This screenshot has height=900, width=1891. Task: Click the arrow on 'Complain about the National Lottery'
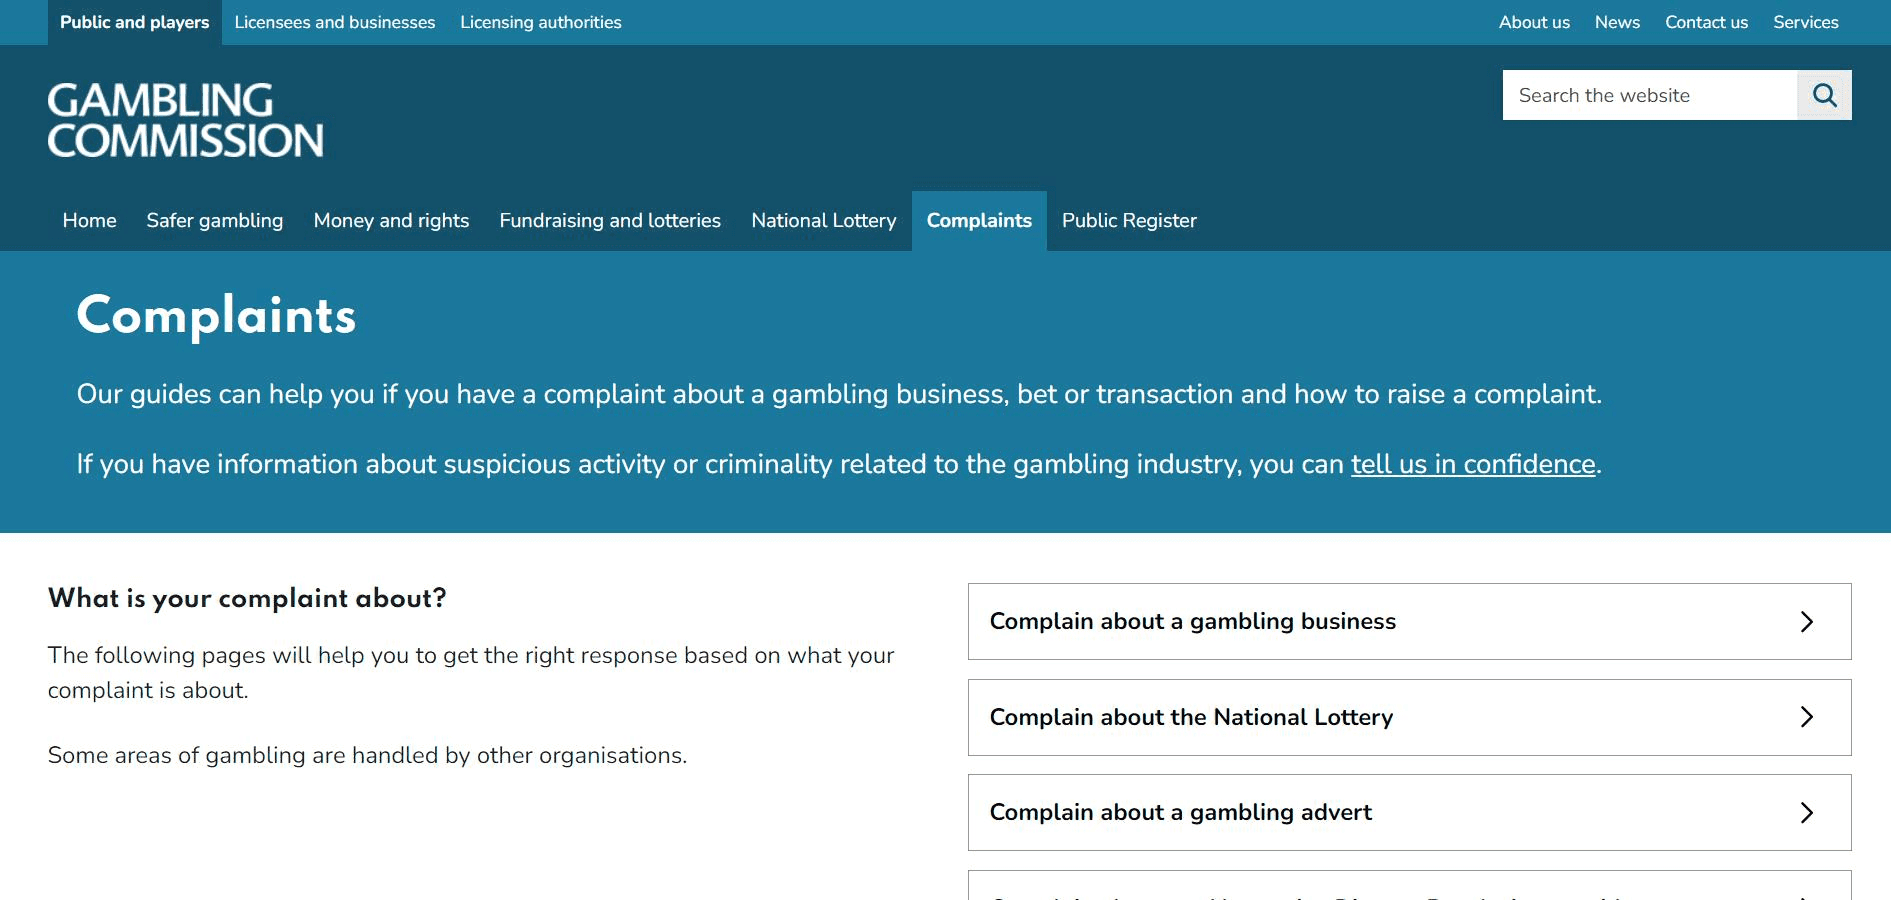pos(1806,717)
